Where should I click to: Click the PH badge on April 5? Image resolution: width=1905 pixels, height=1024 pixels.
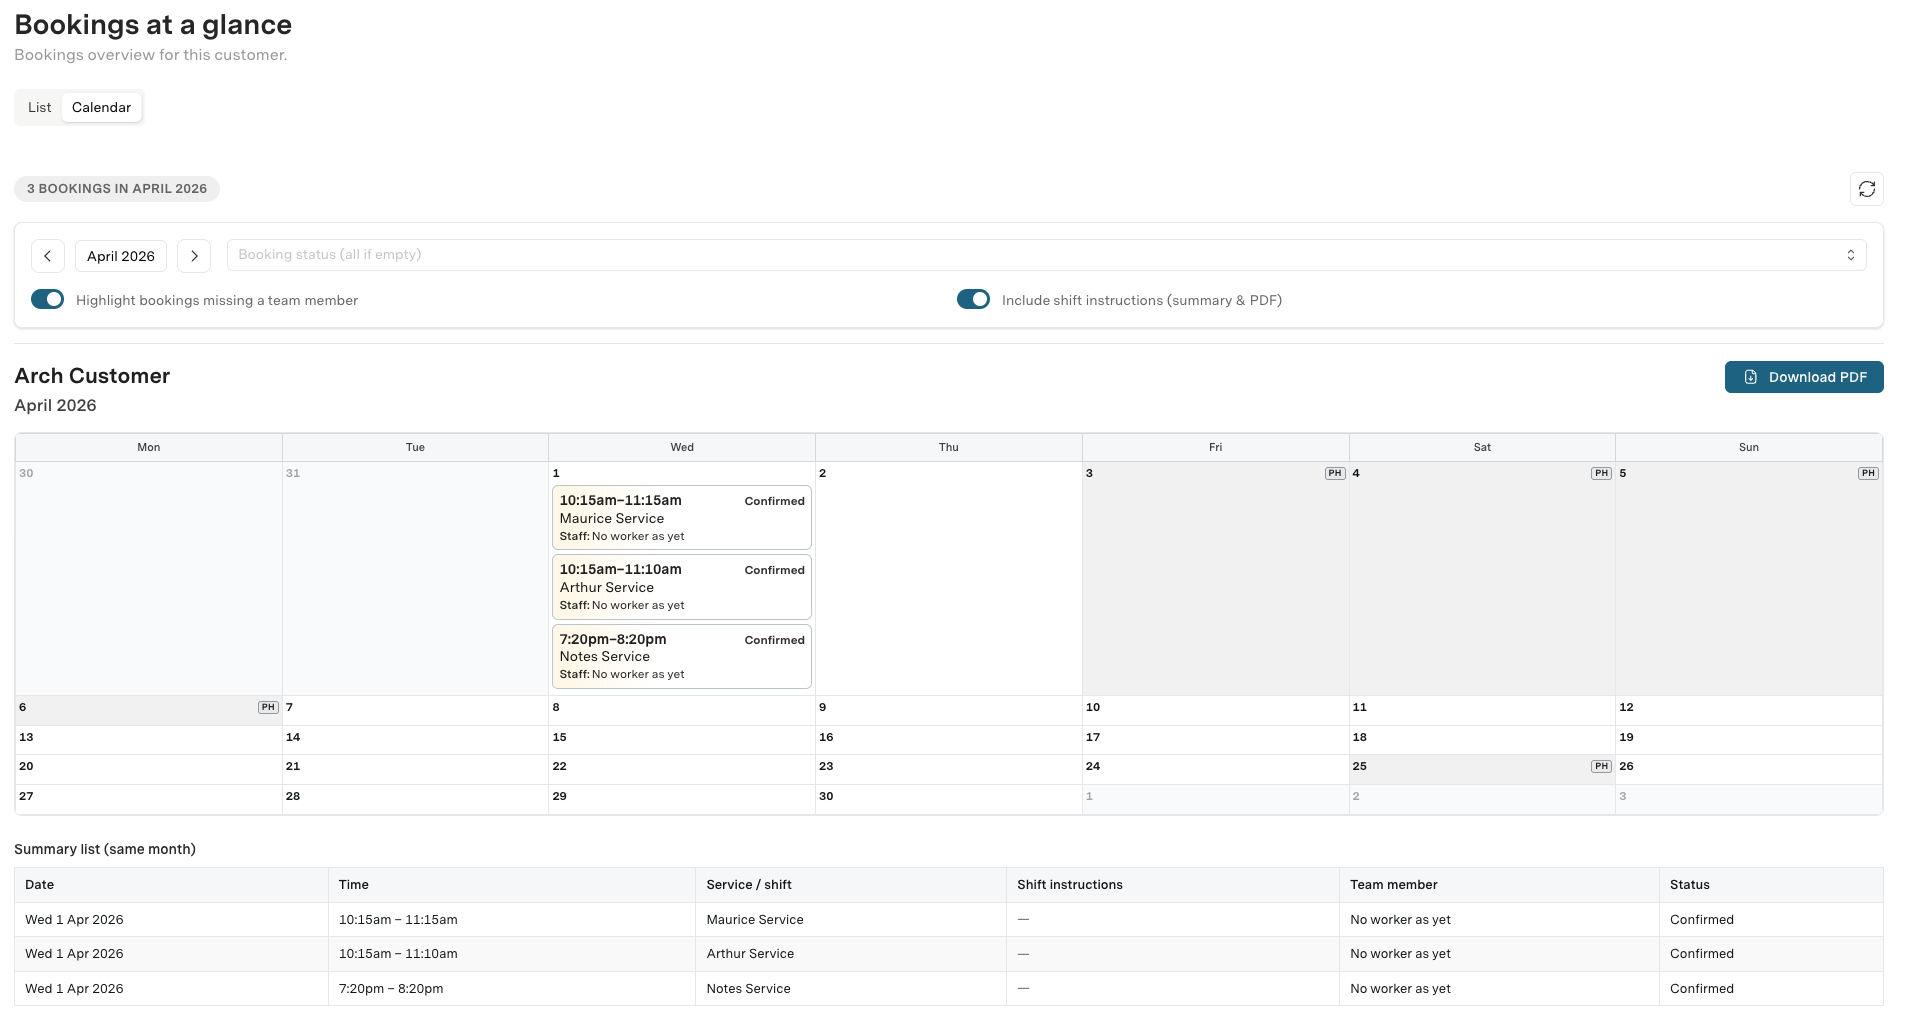[x=1868, y=473]
